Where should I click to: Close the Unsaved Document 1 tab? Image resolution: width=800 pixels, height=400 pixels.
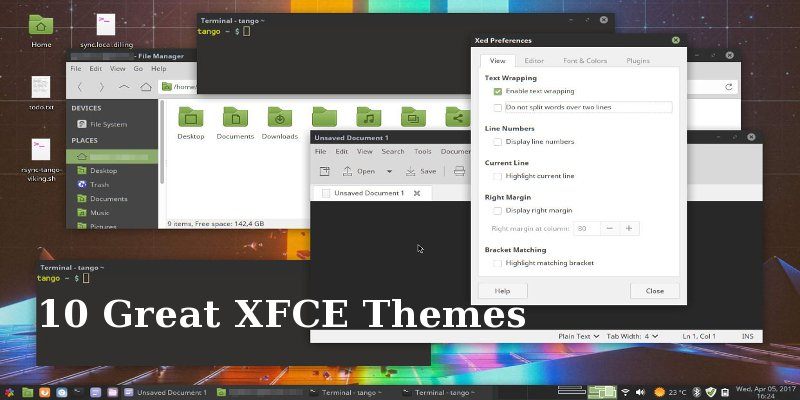pos(417,193)
